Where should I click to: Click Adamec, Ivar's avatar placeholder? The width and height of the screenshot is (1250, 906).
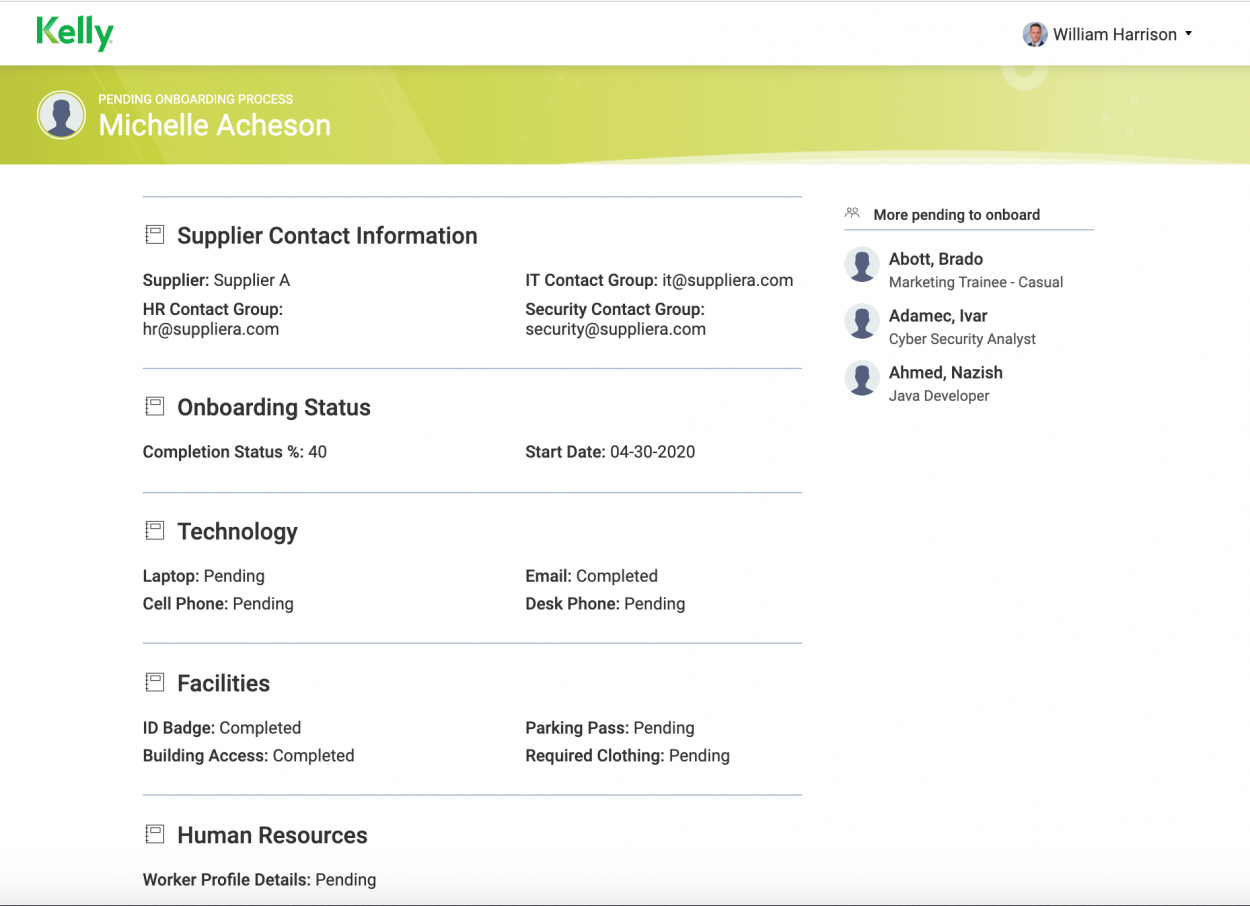(x=861, y=322)
